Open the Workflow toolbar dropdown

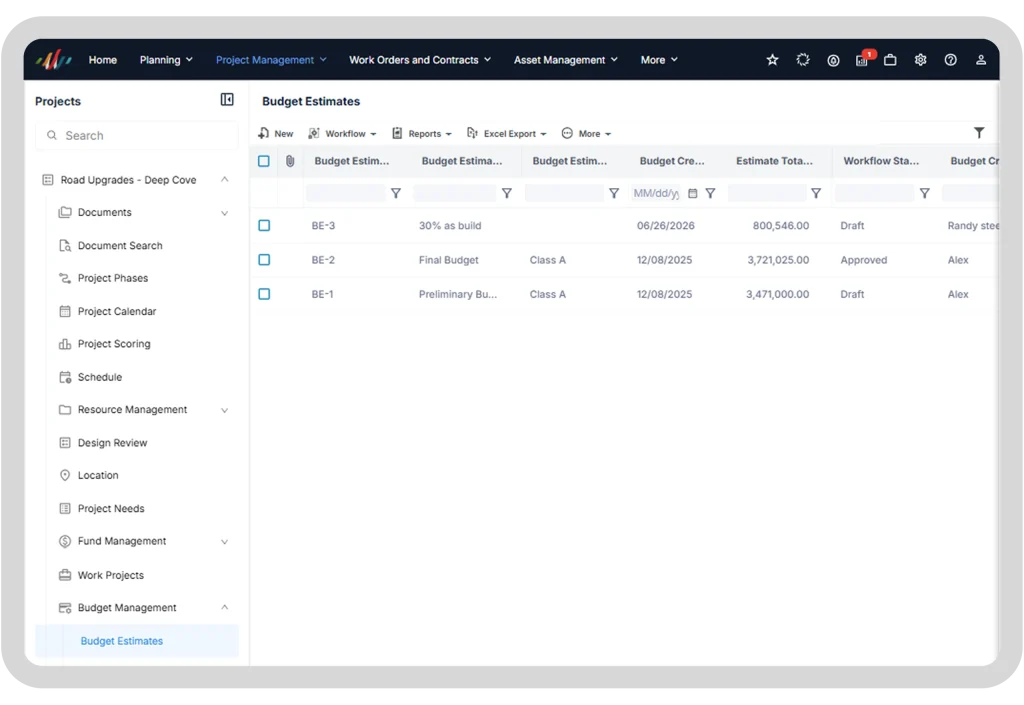[x=342, y=133]
